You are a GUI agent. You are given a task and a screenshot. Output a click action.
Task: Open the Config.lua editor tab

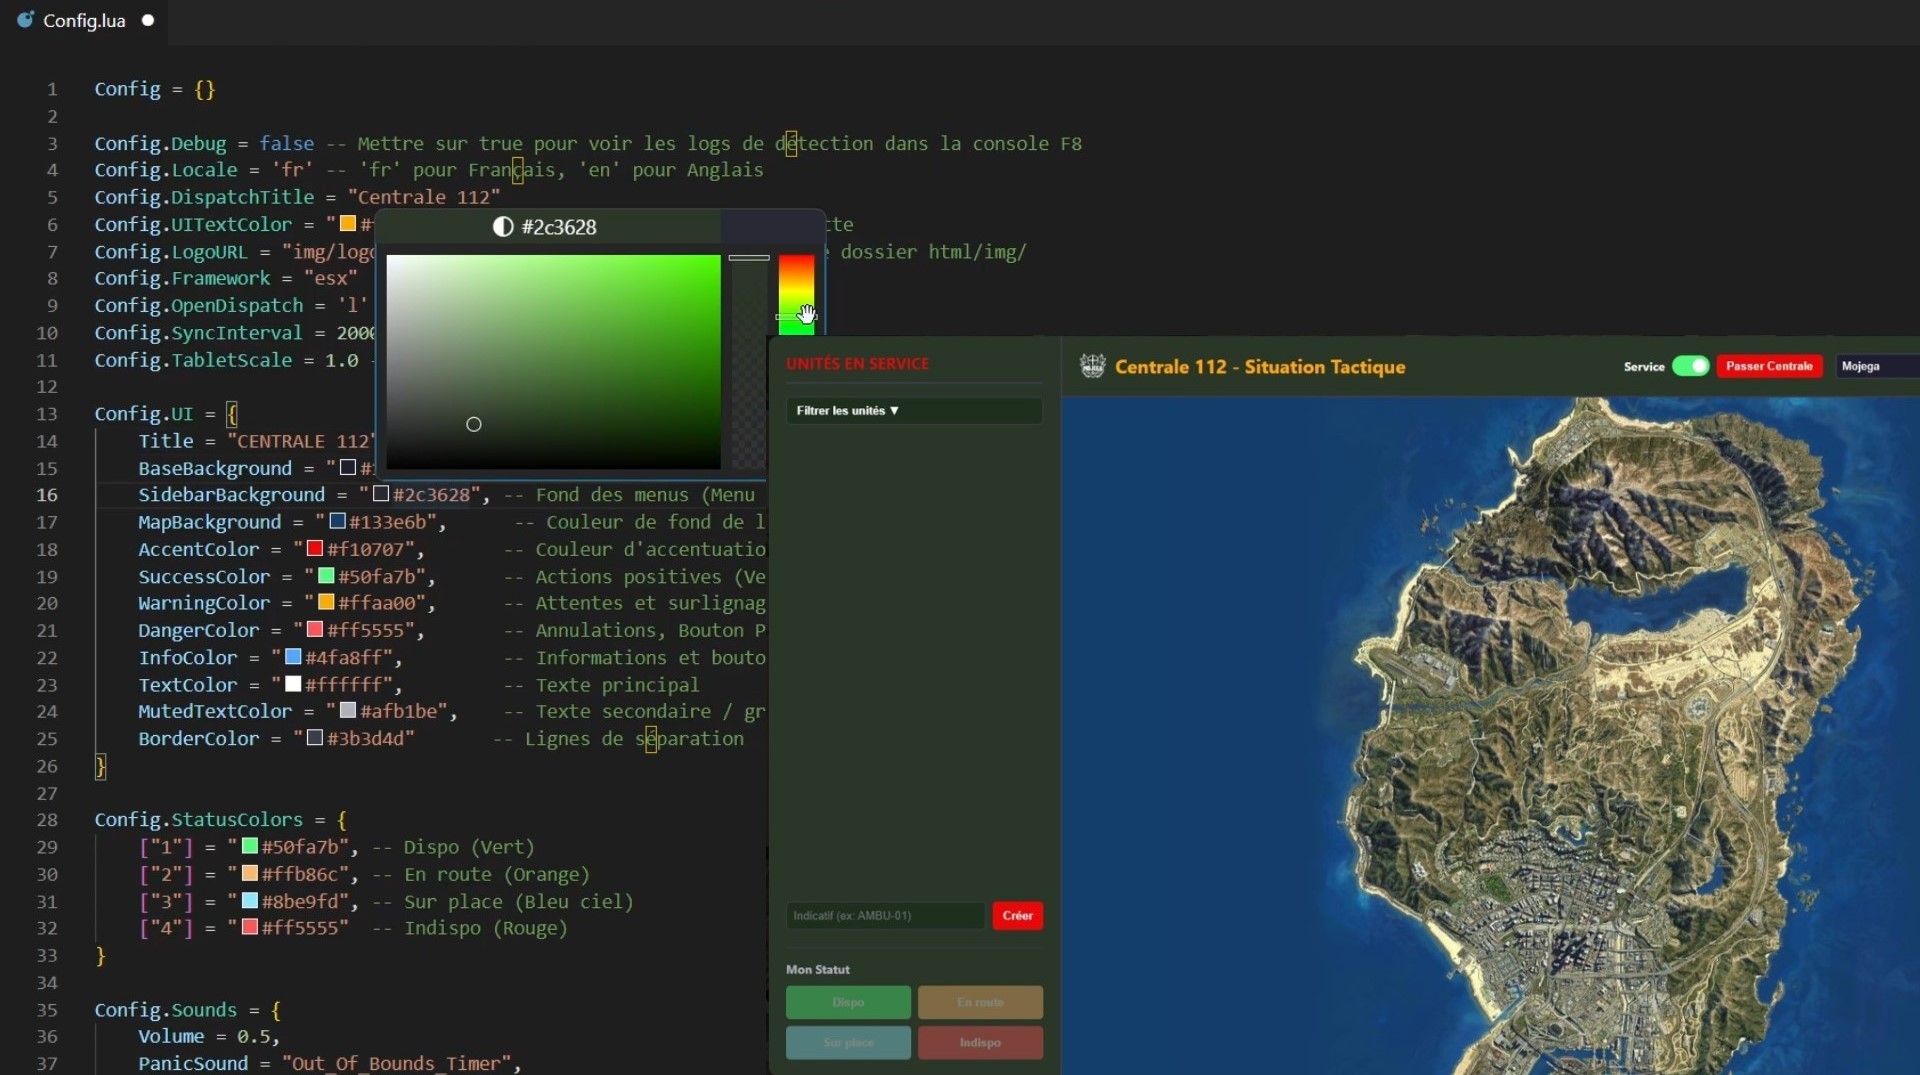point(85,20)
